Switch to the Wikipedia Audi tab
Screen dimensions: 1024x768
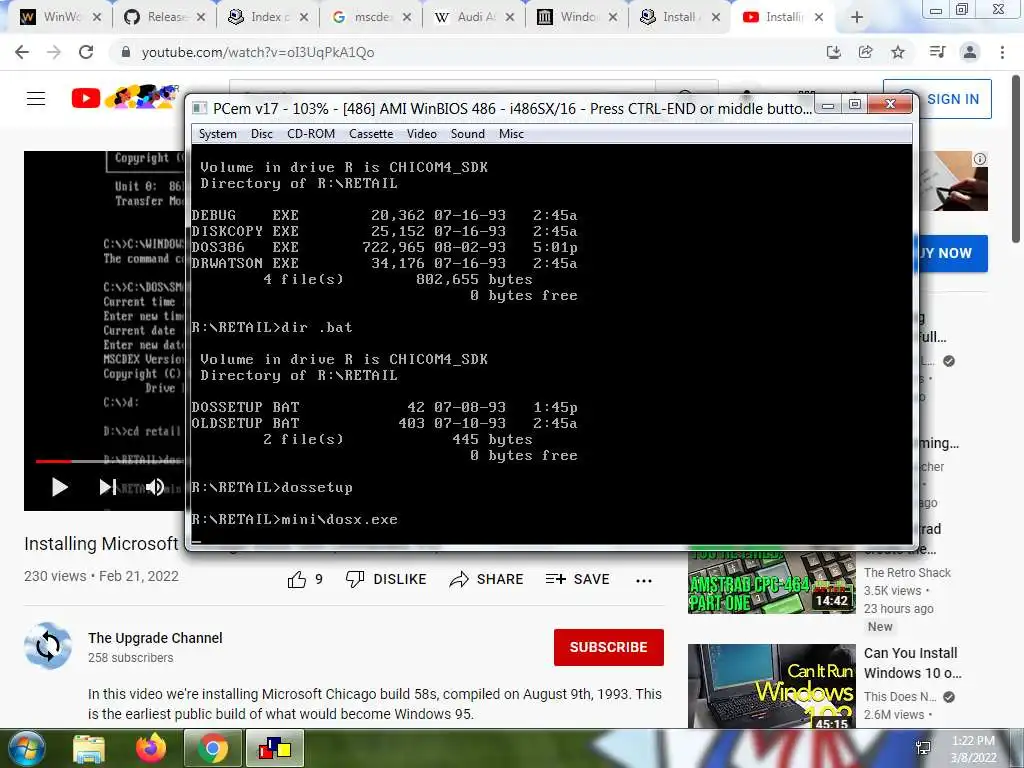(474, 17)
